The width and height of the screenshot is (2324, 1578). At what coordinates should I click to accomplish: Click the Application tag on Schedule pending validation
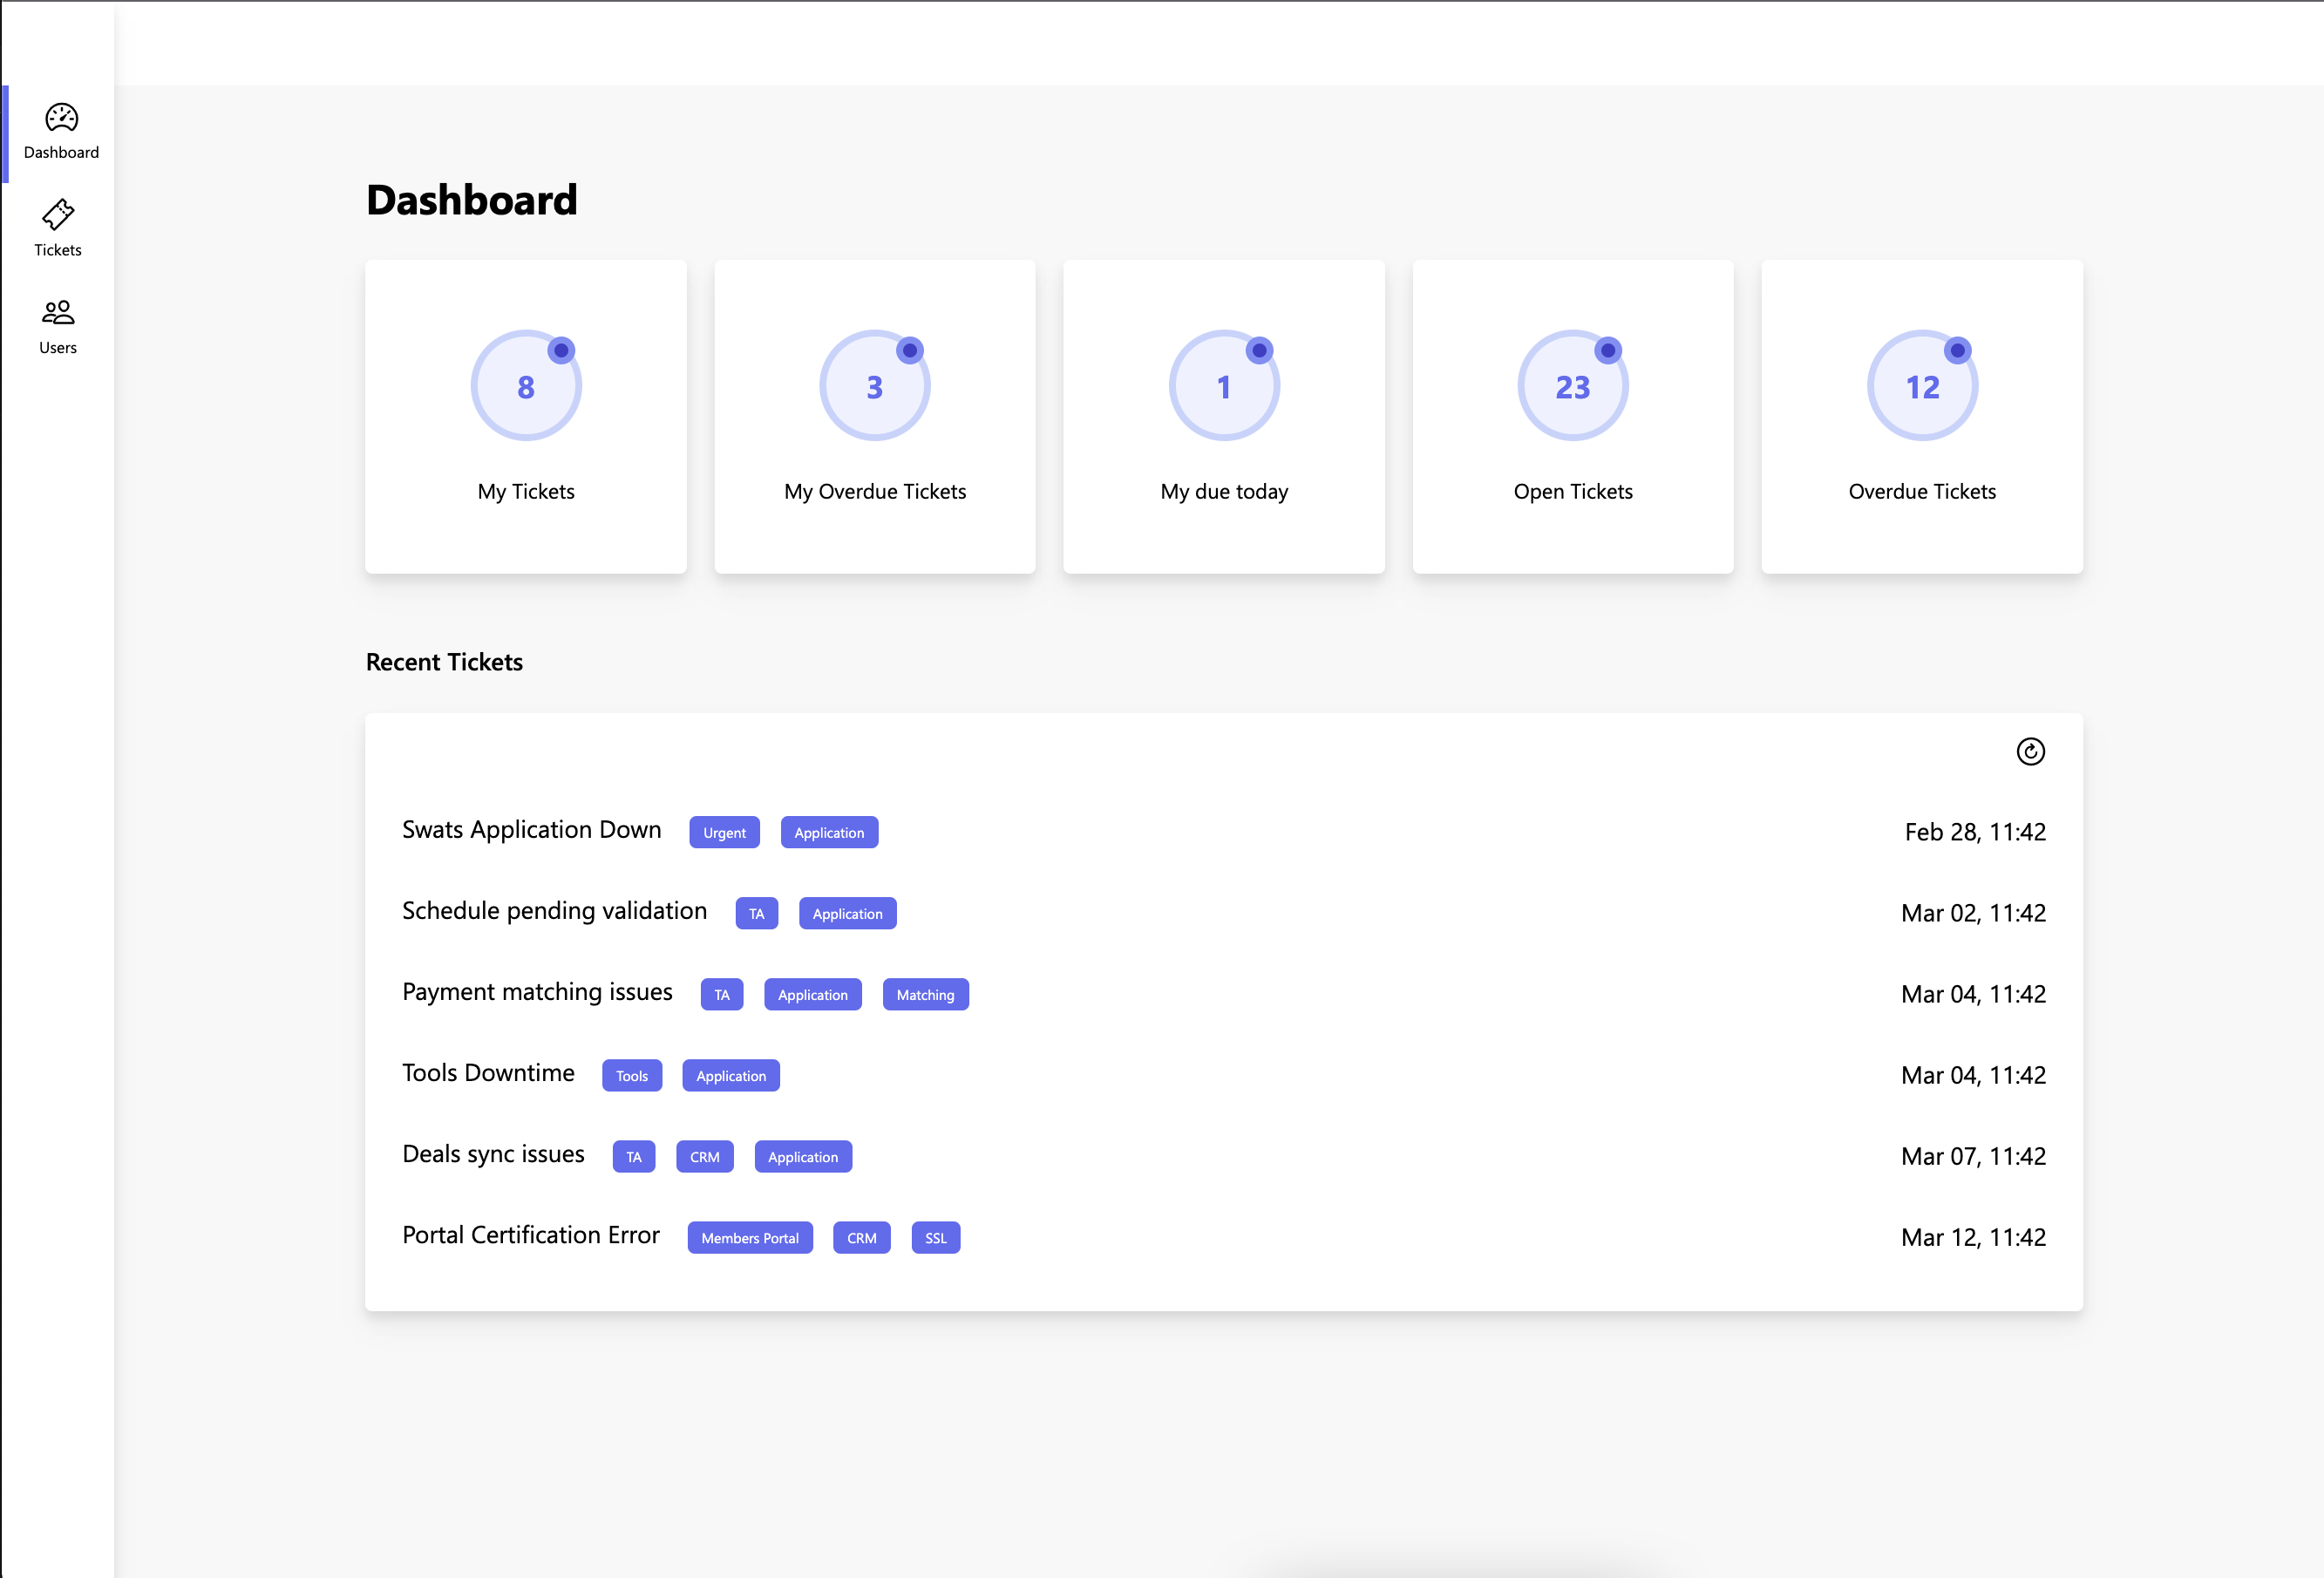847,913
